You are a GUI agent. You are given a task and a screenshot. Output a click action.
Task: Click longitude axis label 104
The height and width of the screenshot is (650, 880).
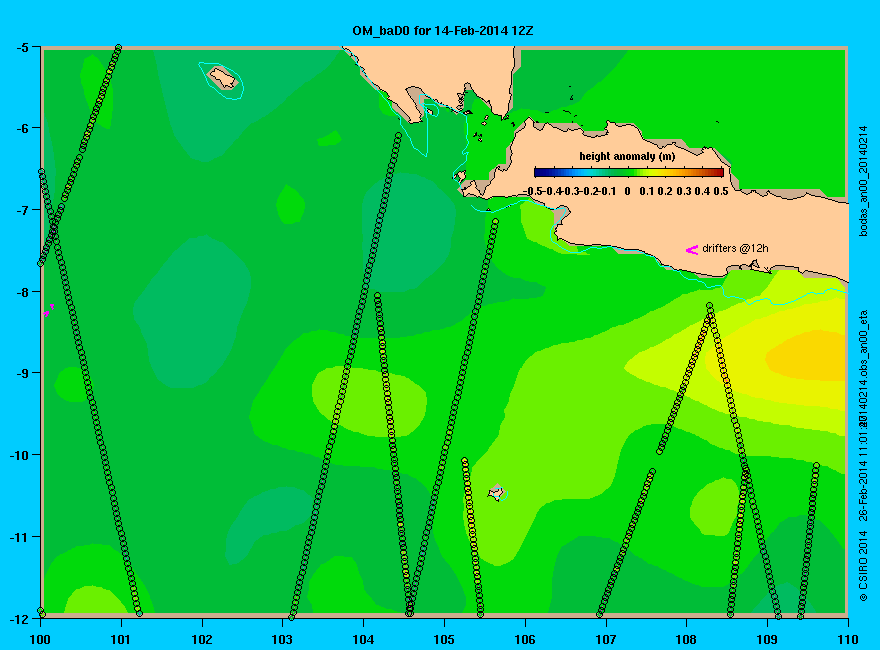coord(363,639)
